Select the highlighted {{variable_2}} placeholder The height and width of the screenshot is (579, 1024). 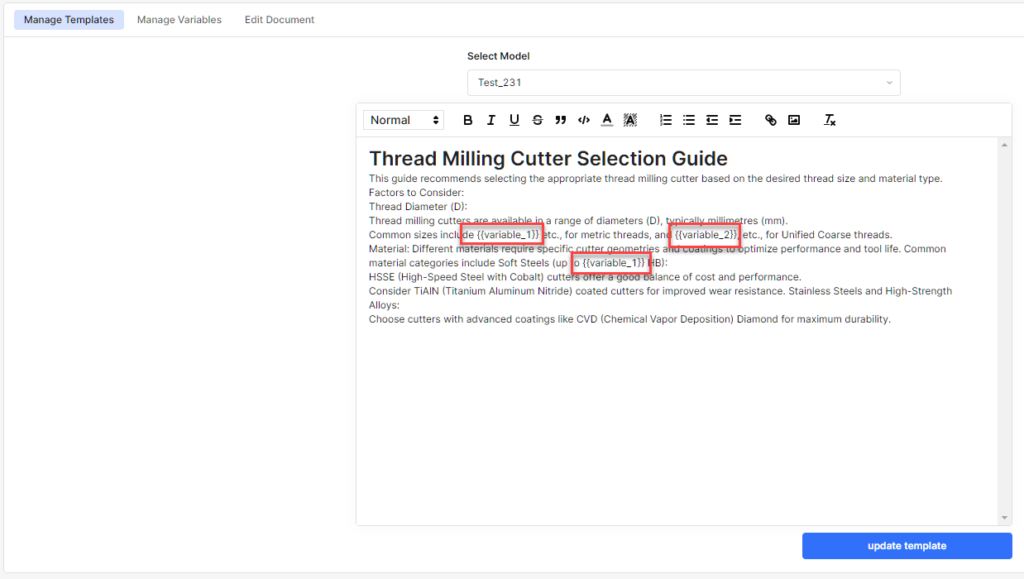coord(704,234)
